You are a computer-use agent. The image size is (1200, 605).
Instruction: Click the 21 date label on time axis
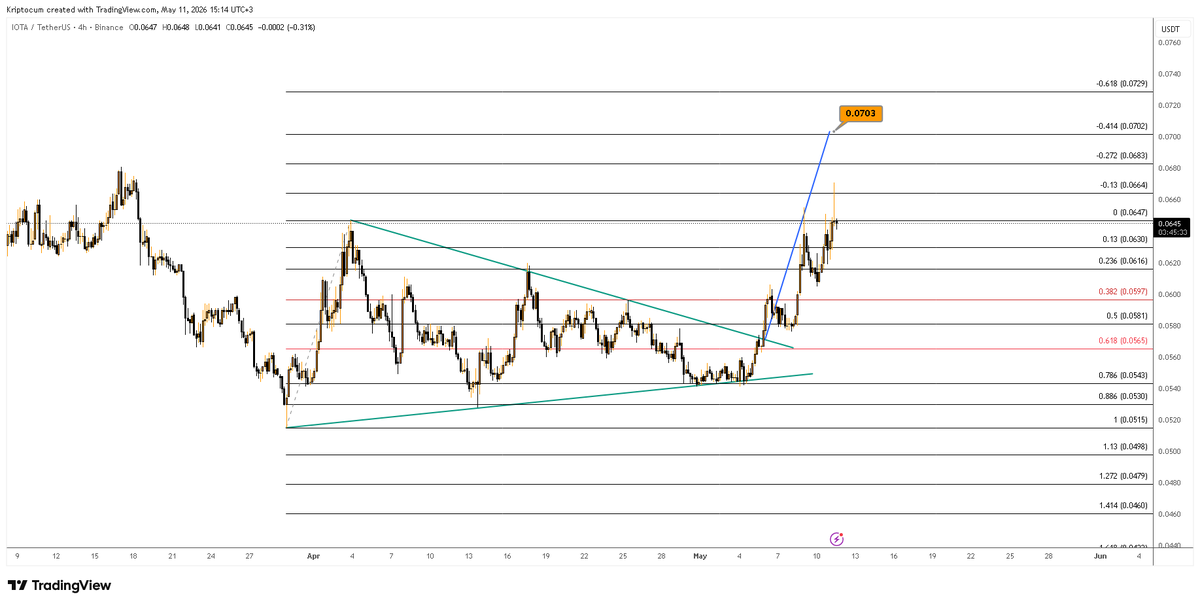[172, 554]
